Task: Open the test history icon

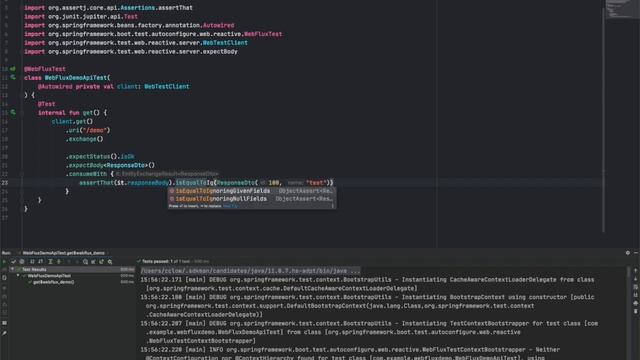Action: [x=85, y=262]
